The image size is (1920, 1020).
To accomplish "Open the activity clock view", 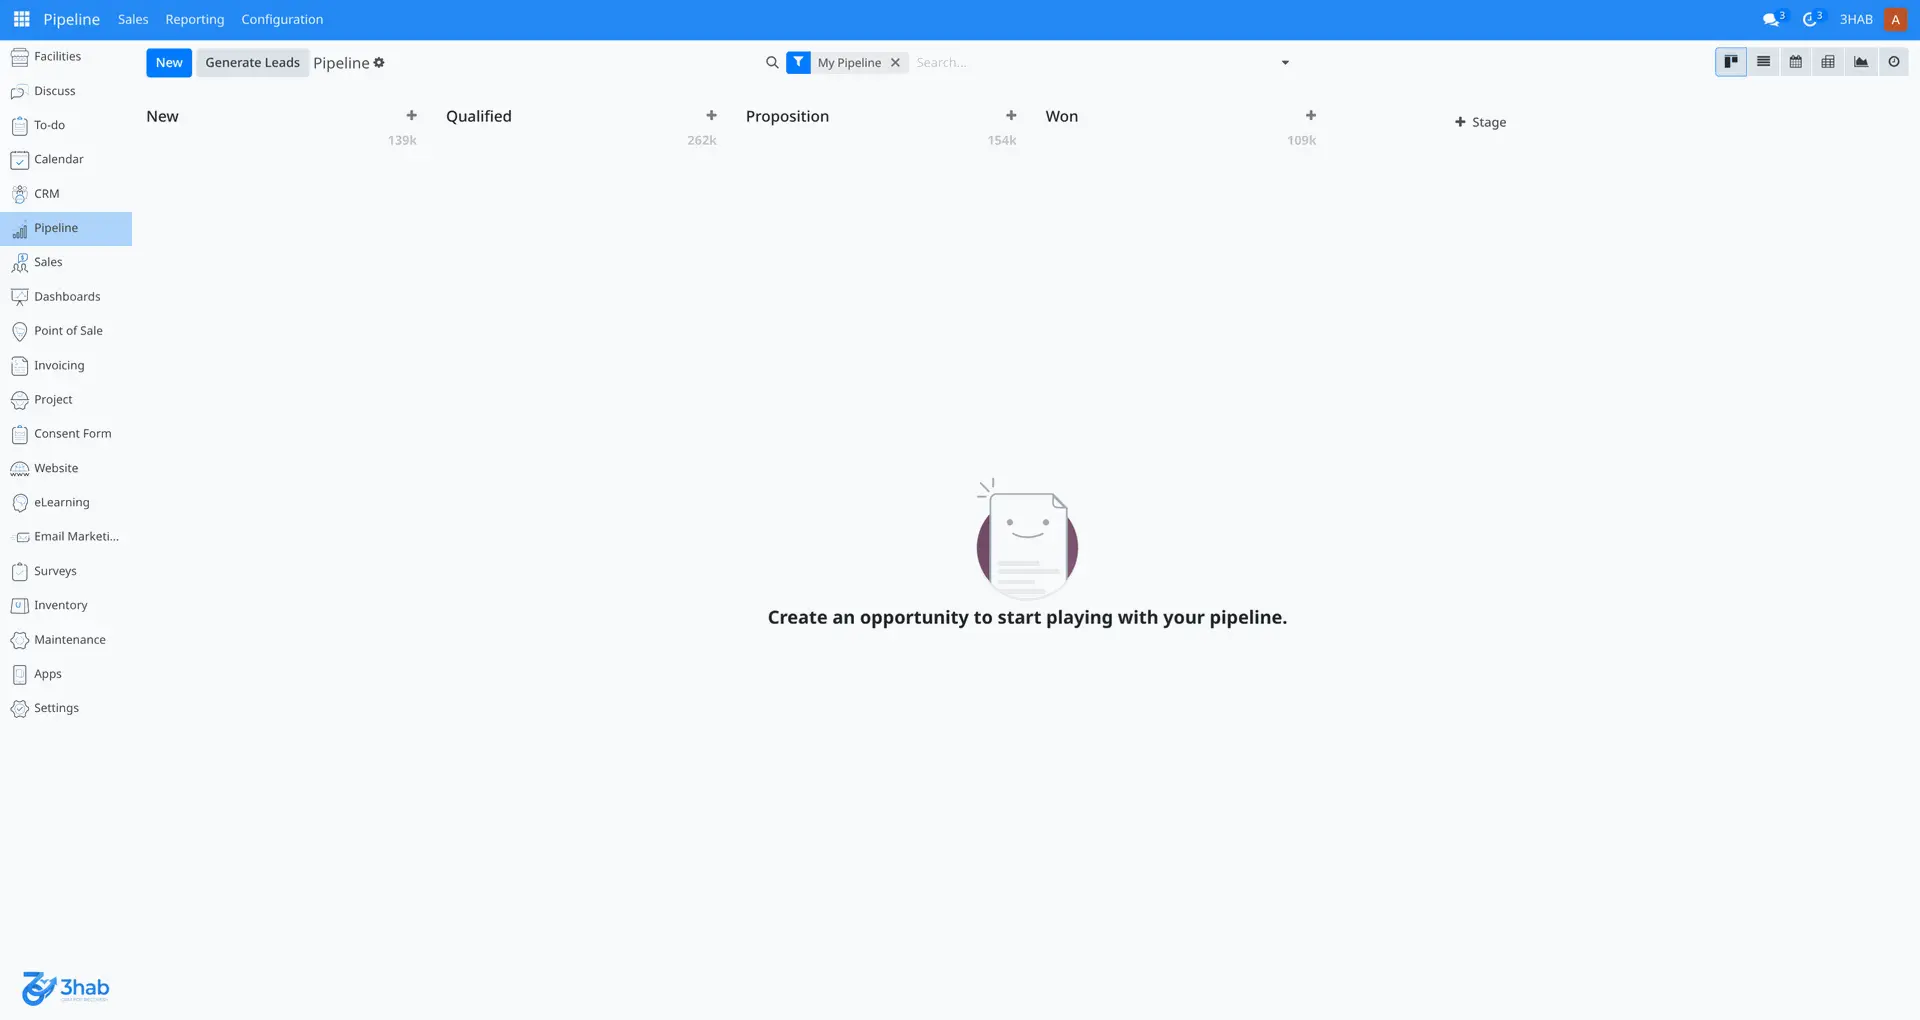I will pos(1893,62).
